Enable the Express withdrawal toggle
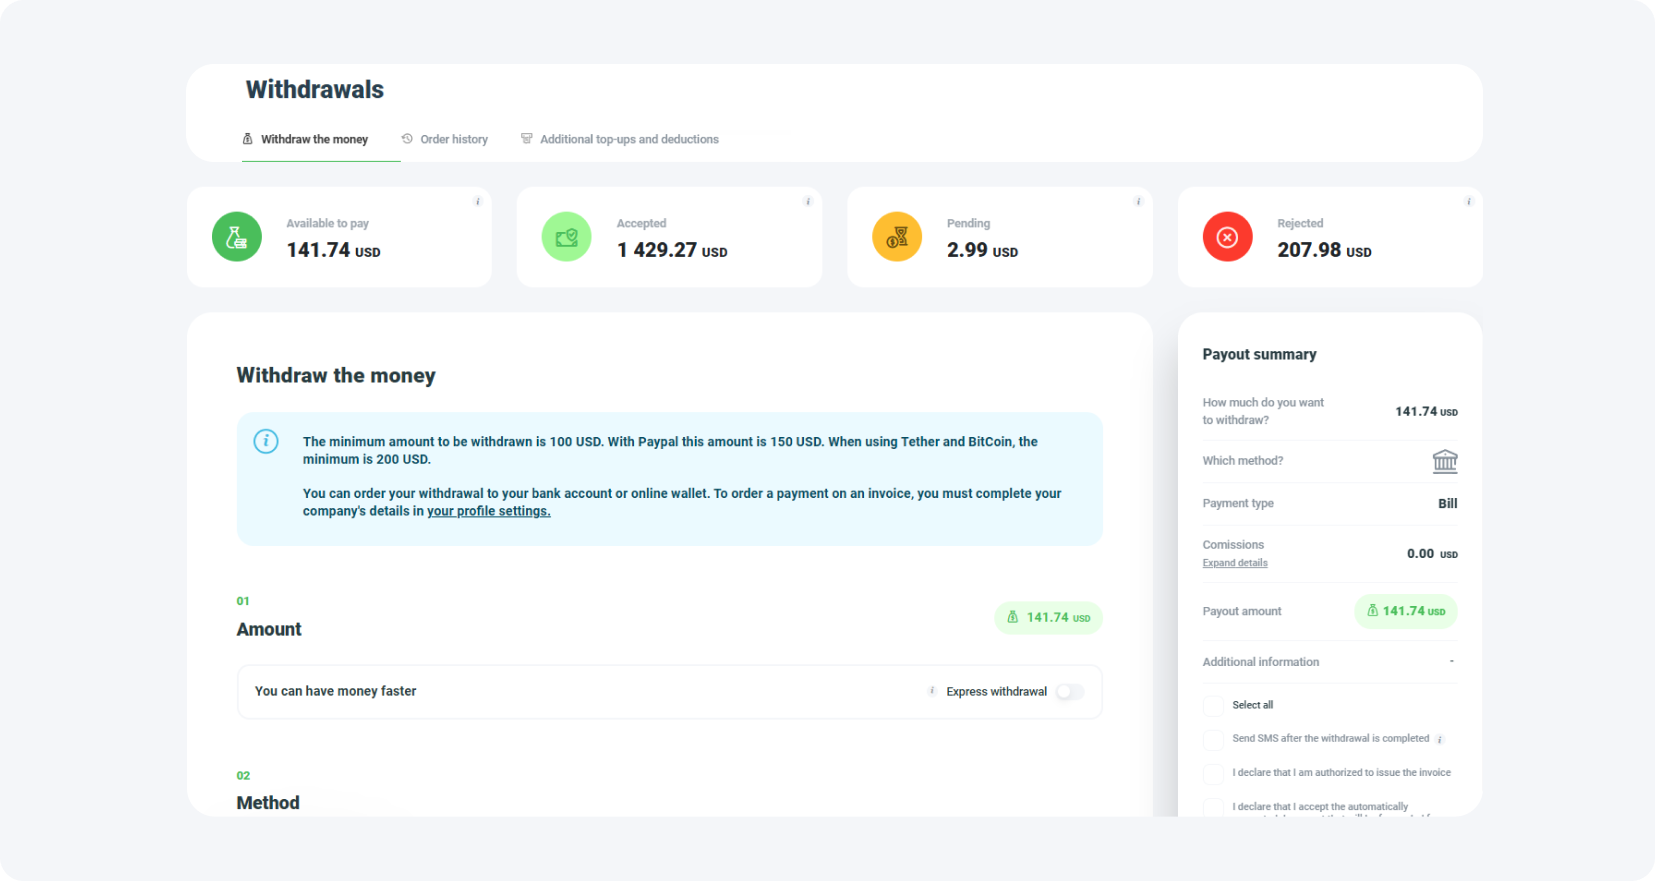 click(x=1069, y=692)
